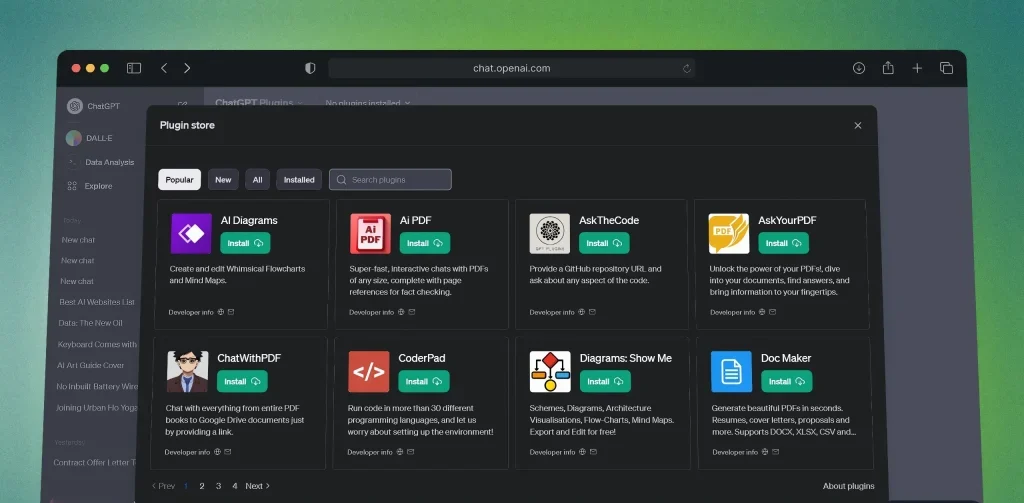Open the tab overview icon

pyautogui.click(x=946, y=68)
